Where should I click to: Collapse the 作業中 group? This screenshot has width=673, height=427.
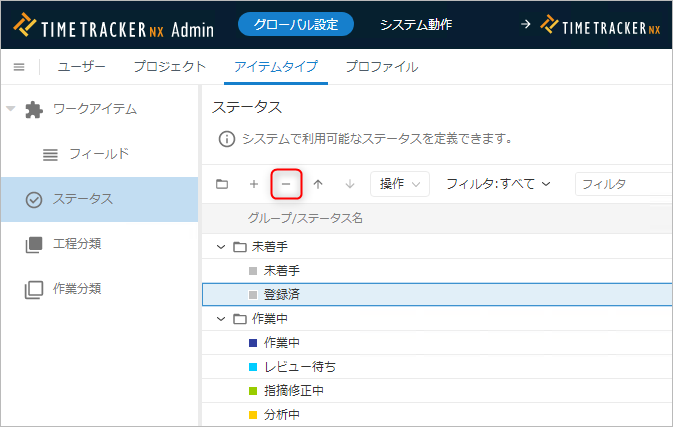point(221,319)
